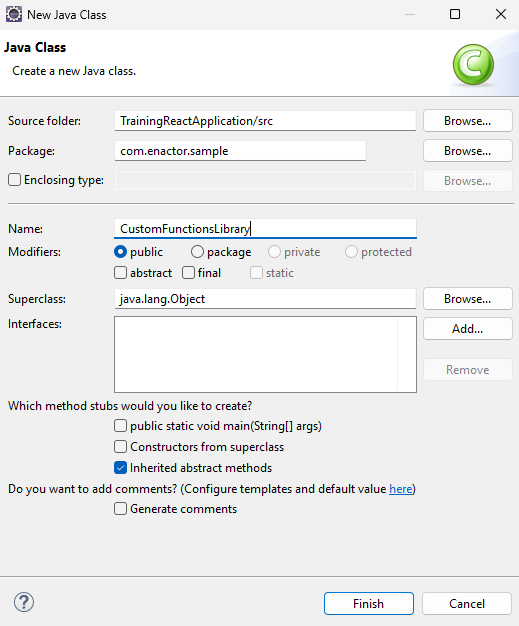Viewport: 519px width, 626px height.
Task: Click the green Java class icon
Action: click(x=473, y=64)
